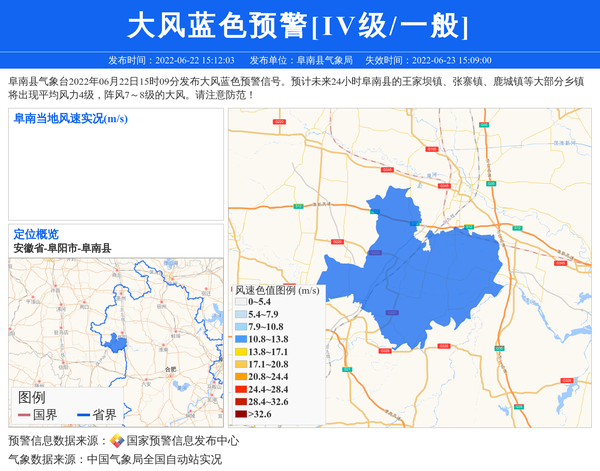Select the >32.6 dark red swatch
This screenshot has width=600, height=471.
241,414
